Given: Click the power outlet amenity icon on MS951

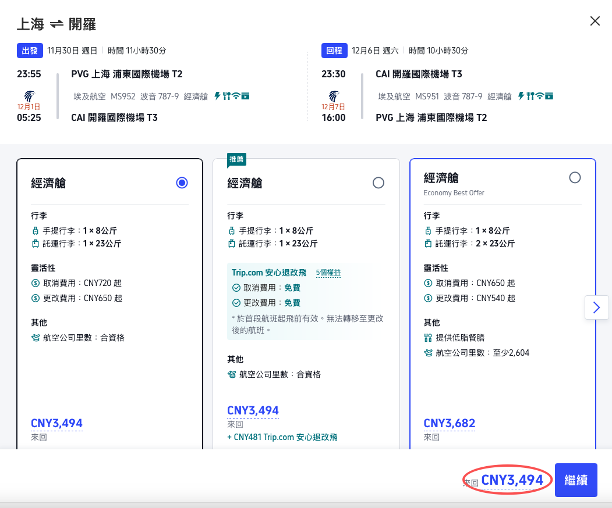Looking at the screenshot, I should coord(521,96).
